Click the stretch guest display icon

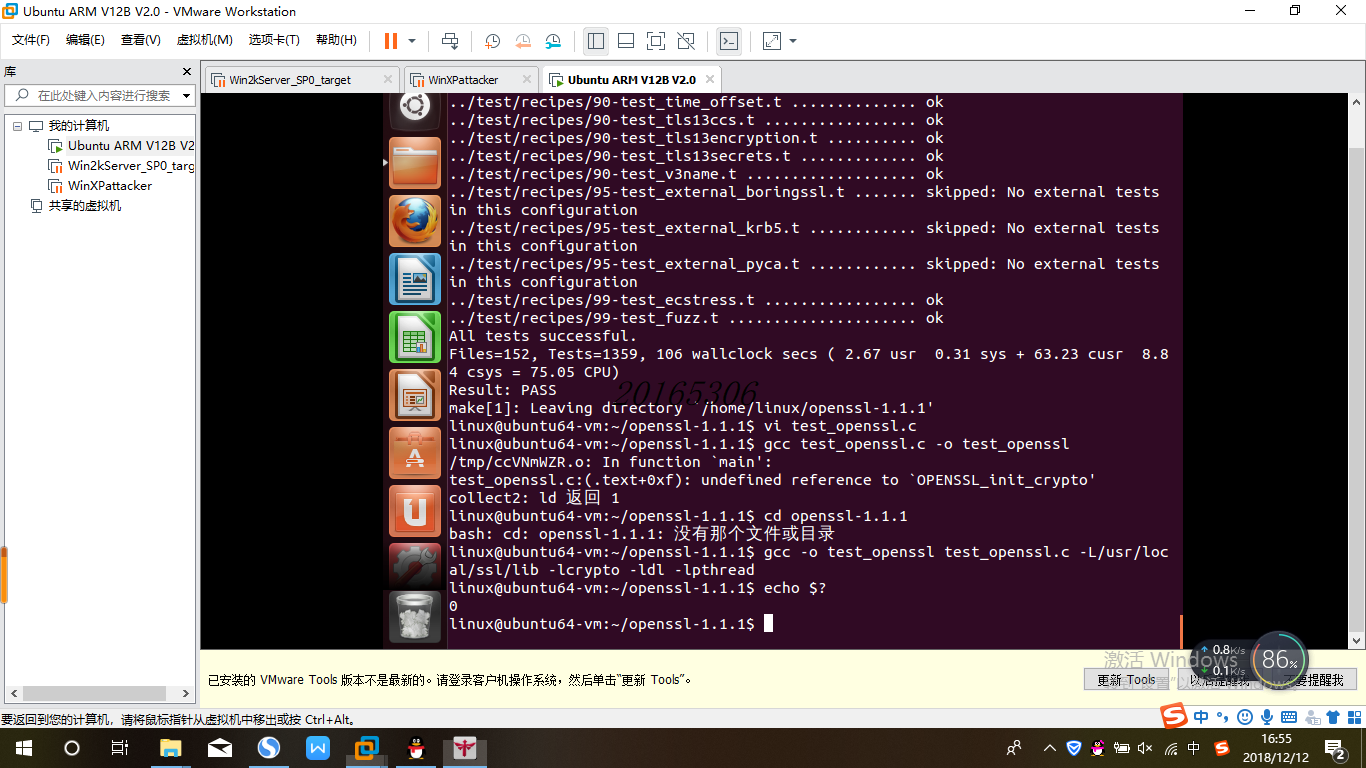click(772, 41)
